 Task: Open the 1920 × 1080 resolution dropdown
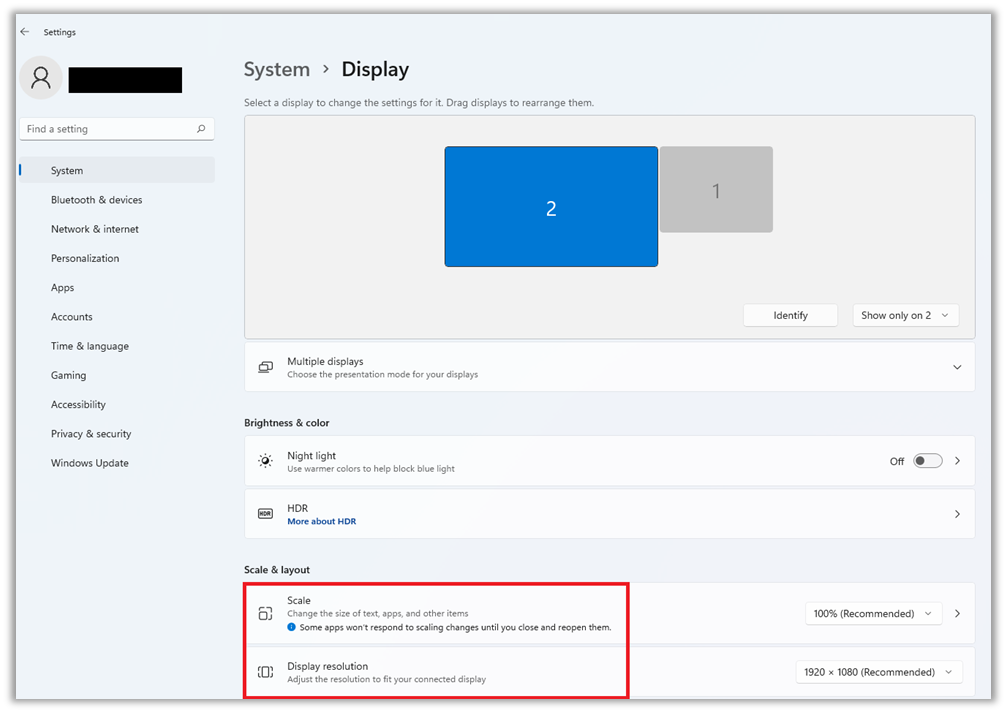[x=878, y=672]
